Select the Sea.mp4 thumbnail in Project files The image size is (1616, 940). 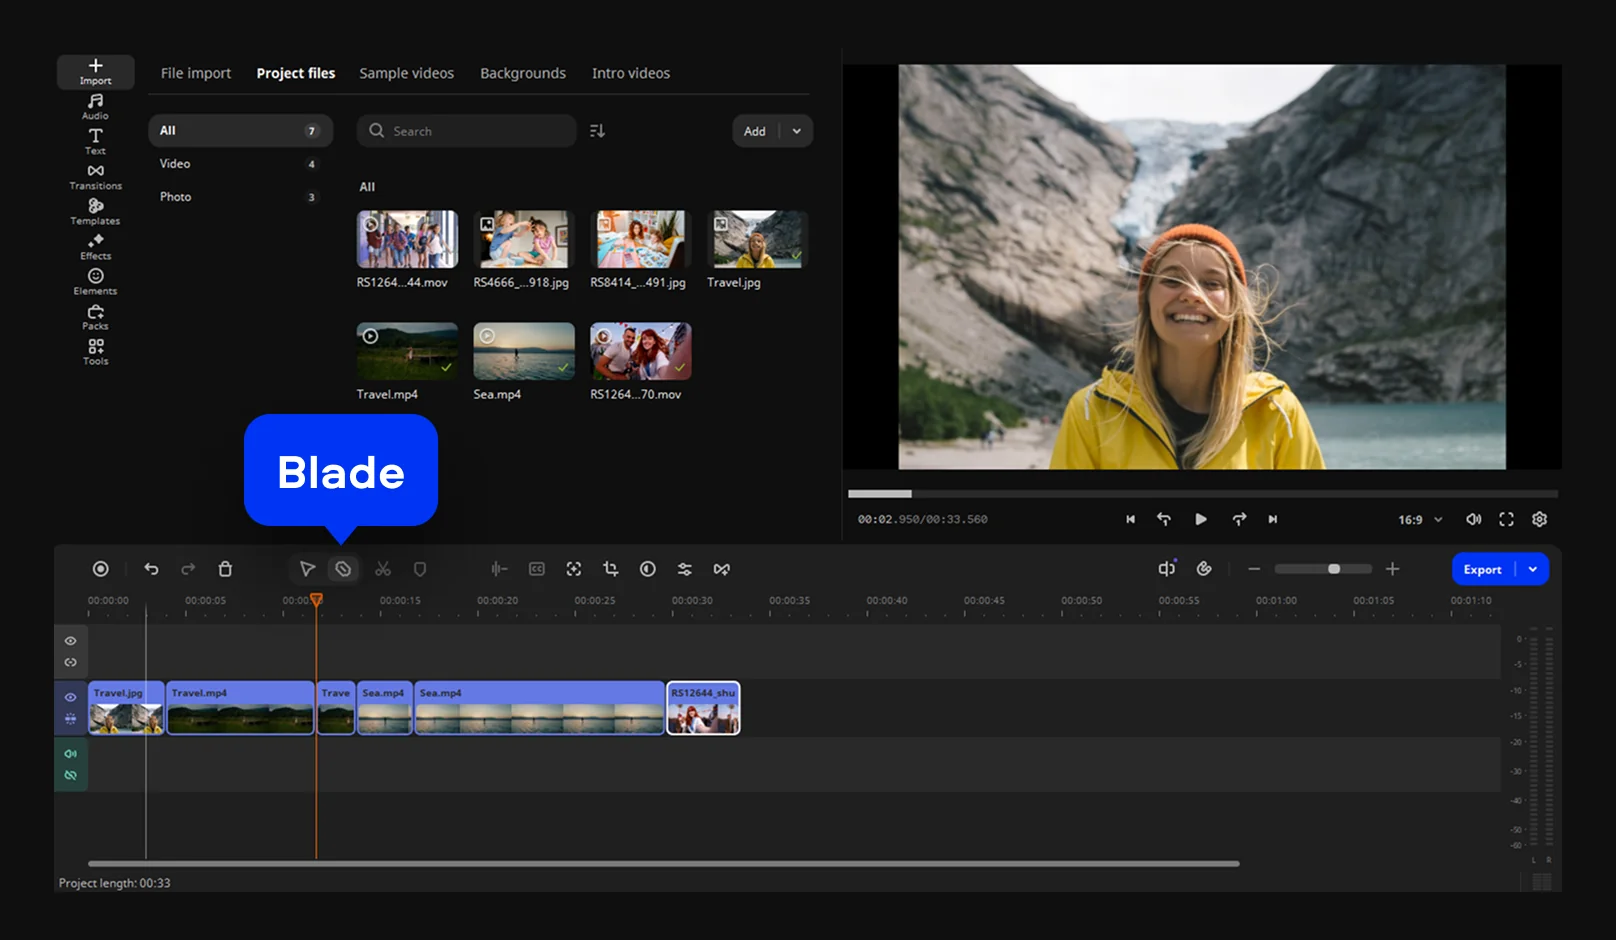[x=524, y=351]
